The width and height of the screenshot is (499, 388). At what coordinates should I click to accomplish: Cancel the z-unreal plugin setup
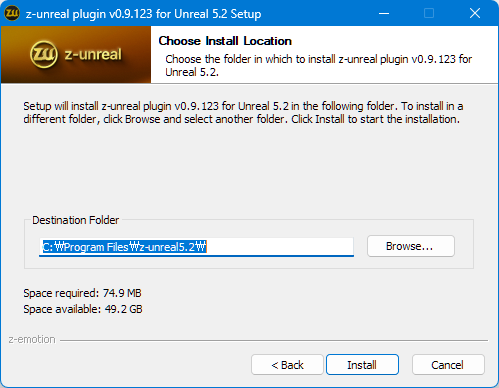point(448,365)
